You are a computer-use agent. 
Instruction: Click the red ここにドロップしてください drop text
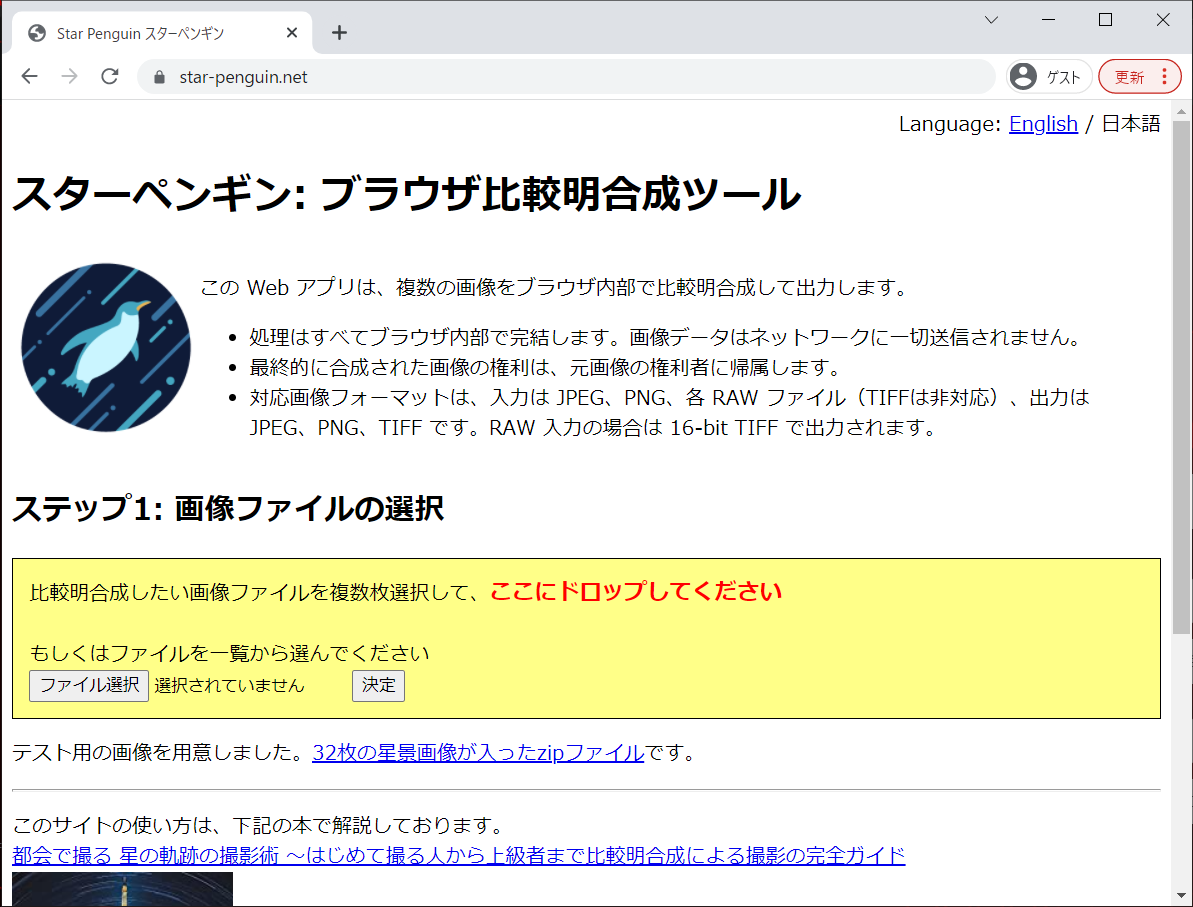636,591
